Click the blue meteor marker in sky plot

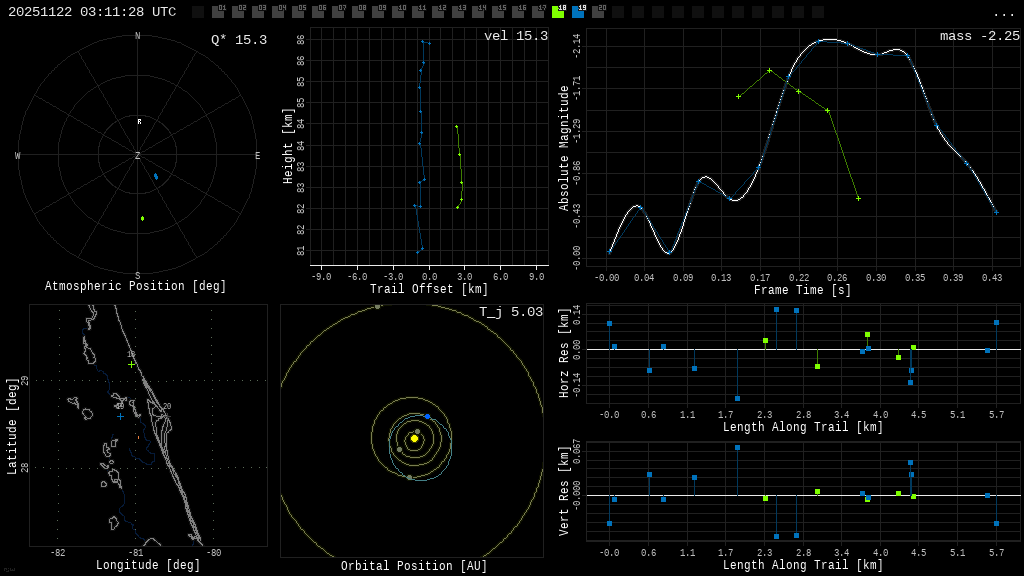[x=155, y=176]
